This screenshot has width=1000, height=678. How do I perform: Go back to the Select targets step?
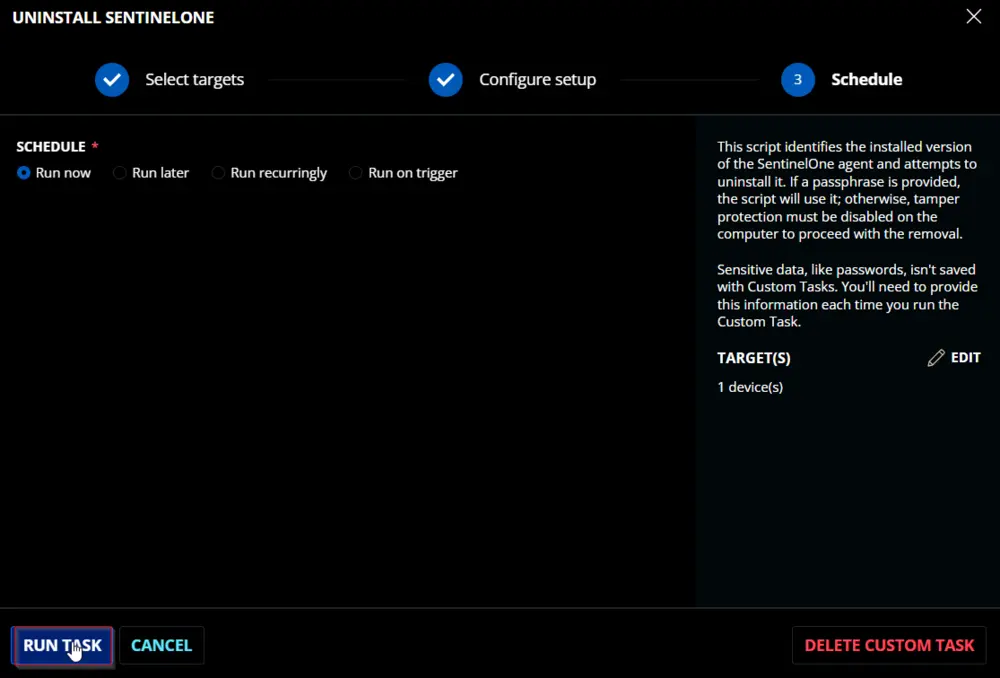click(x=195, y=80)
